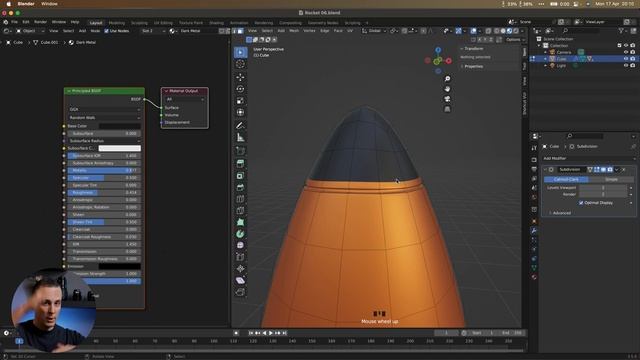Select the Transform tool
This screenshot has width=640, height=360.
[240, 112]
